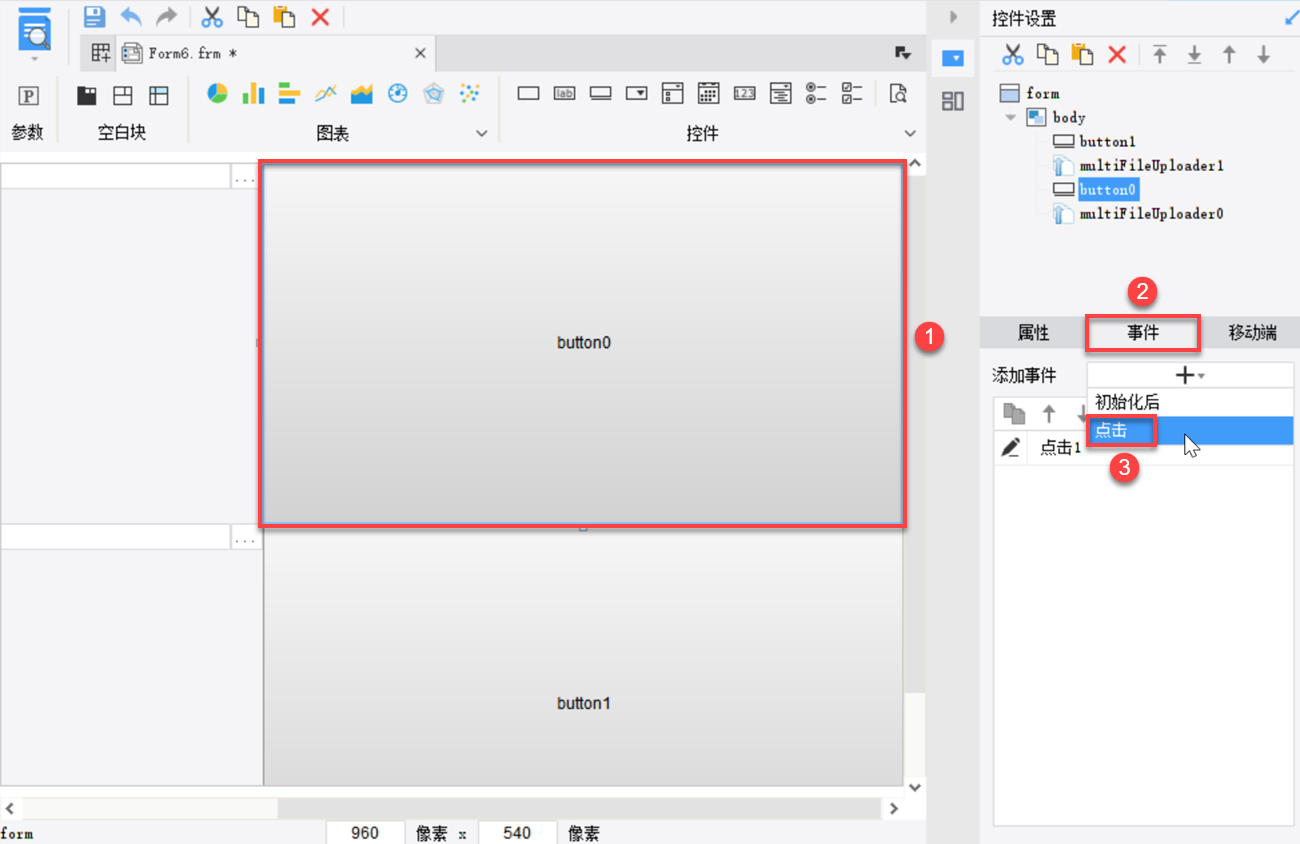Insert a column bar chart
1300x844 pixels.
tap(253, 94)
